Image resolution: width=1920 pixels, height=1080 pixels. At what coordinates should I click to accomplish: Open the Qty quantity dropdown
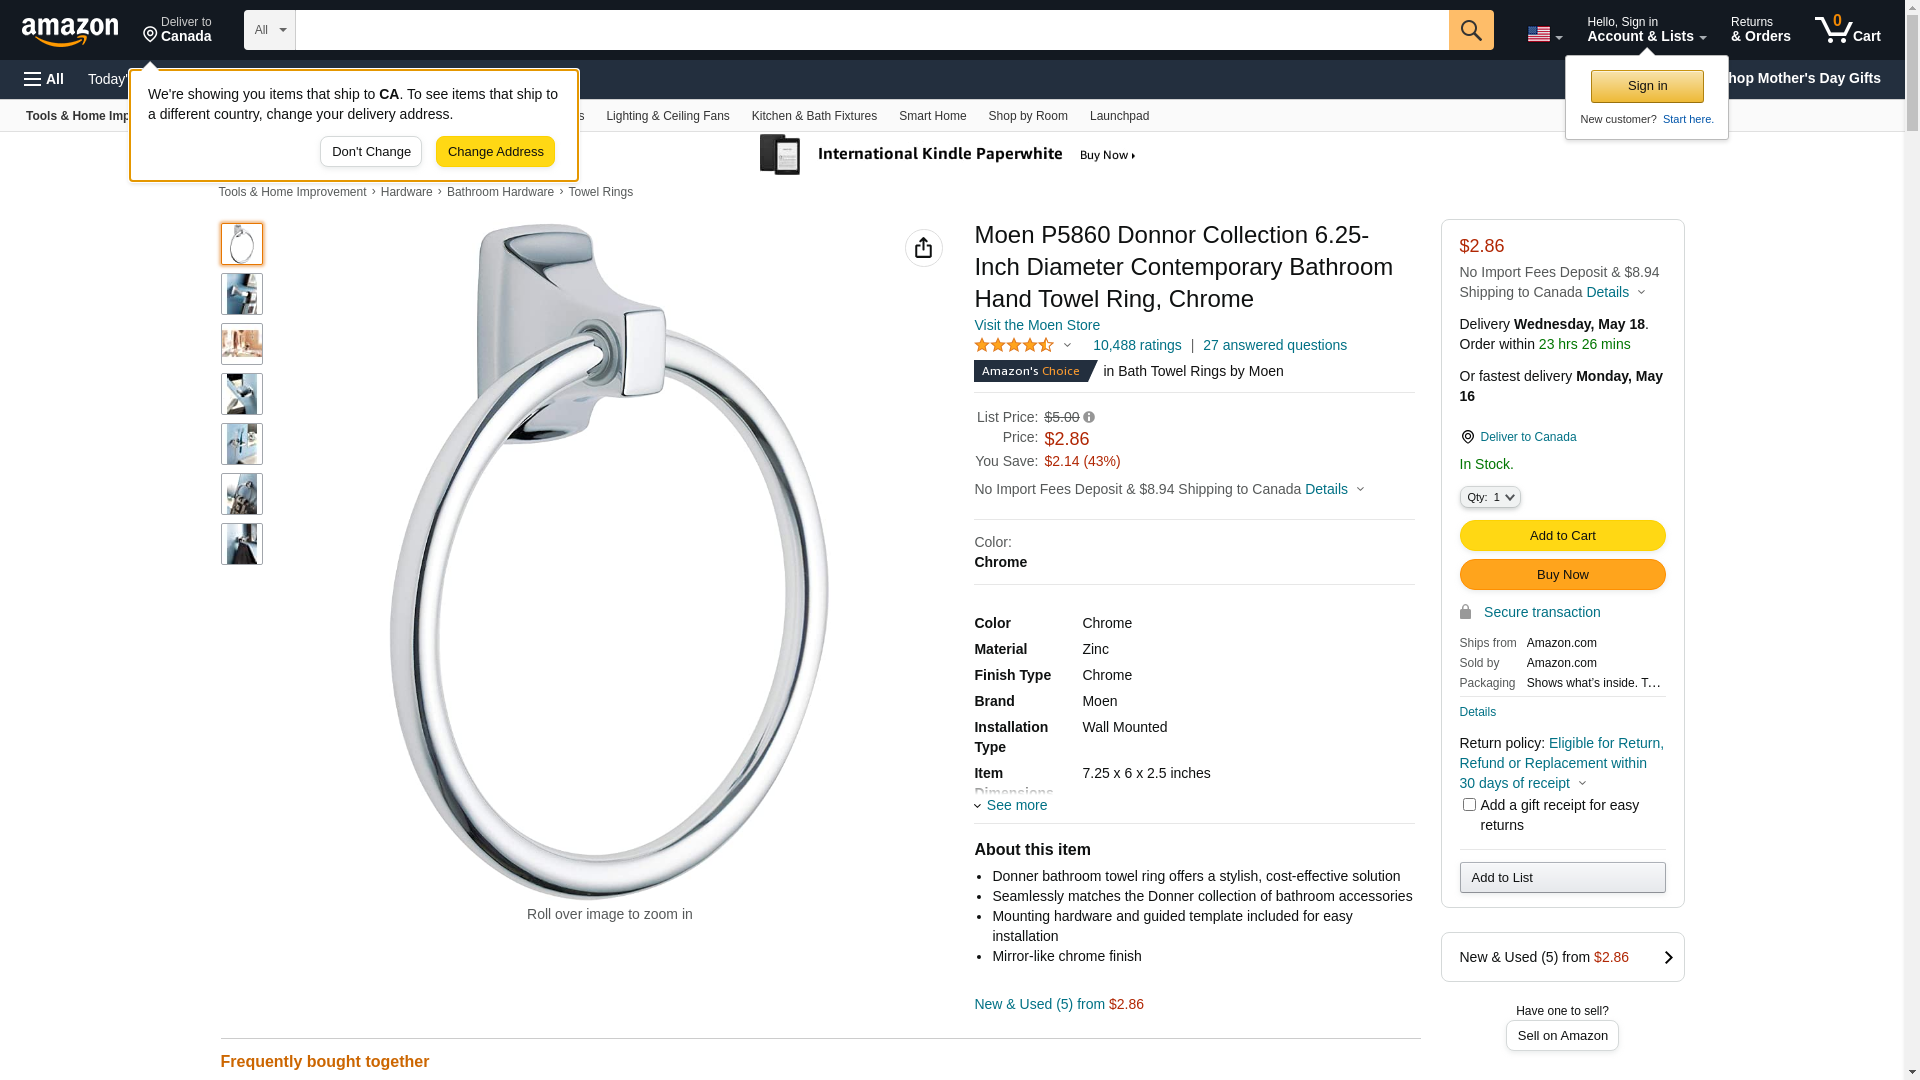click(1489, 497)
